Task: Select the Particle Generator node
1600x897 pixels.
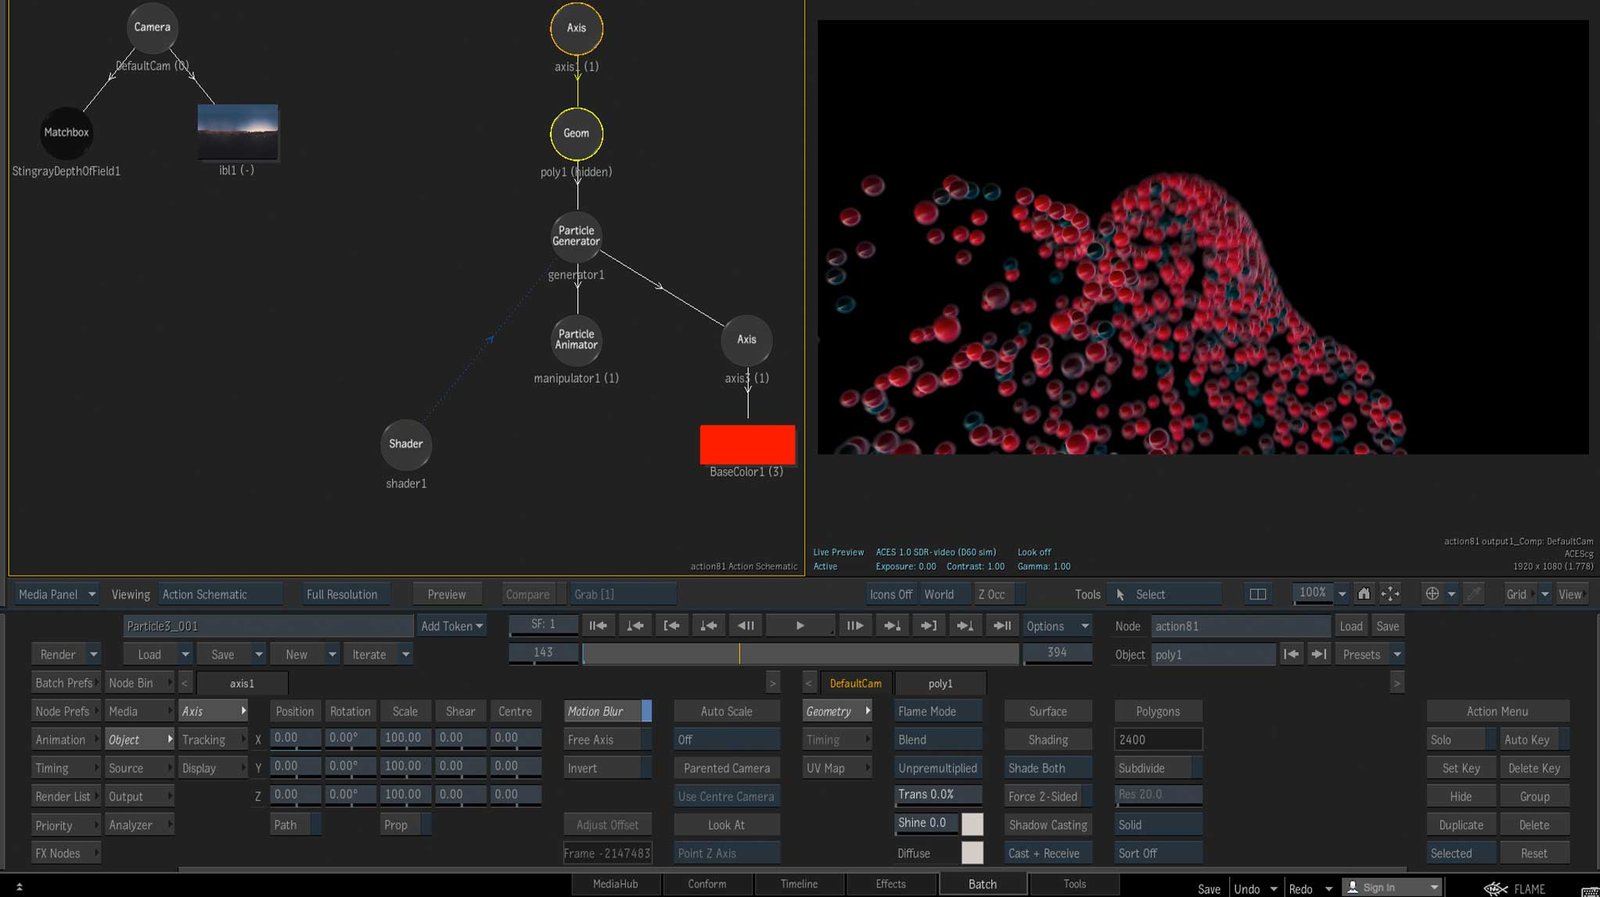Action: tap(577, 236)
